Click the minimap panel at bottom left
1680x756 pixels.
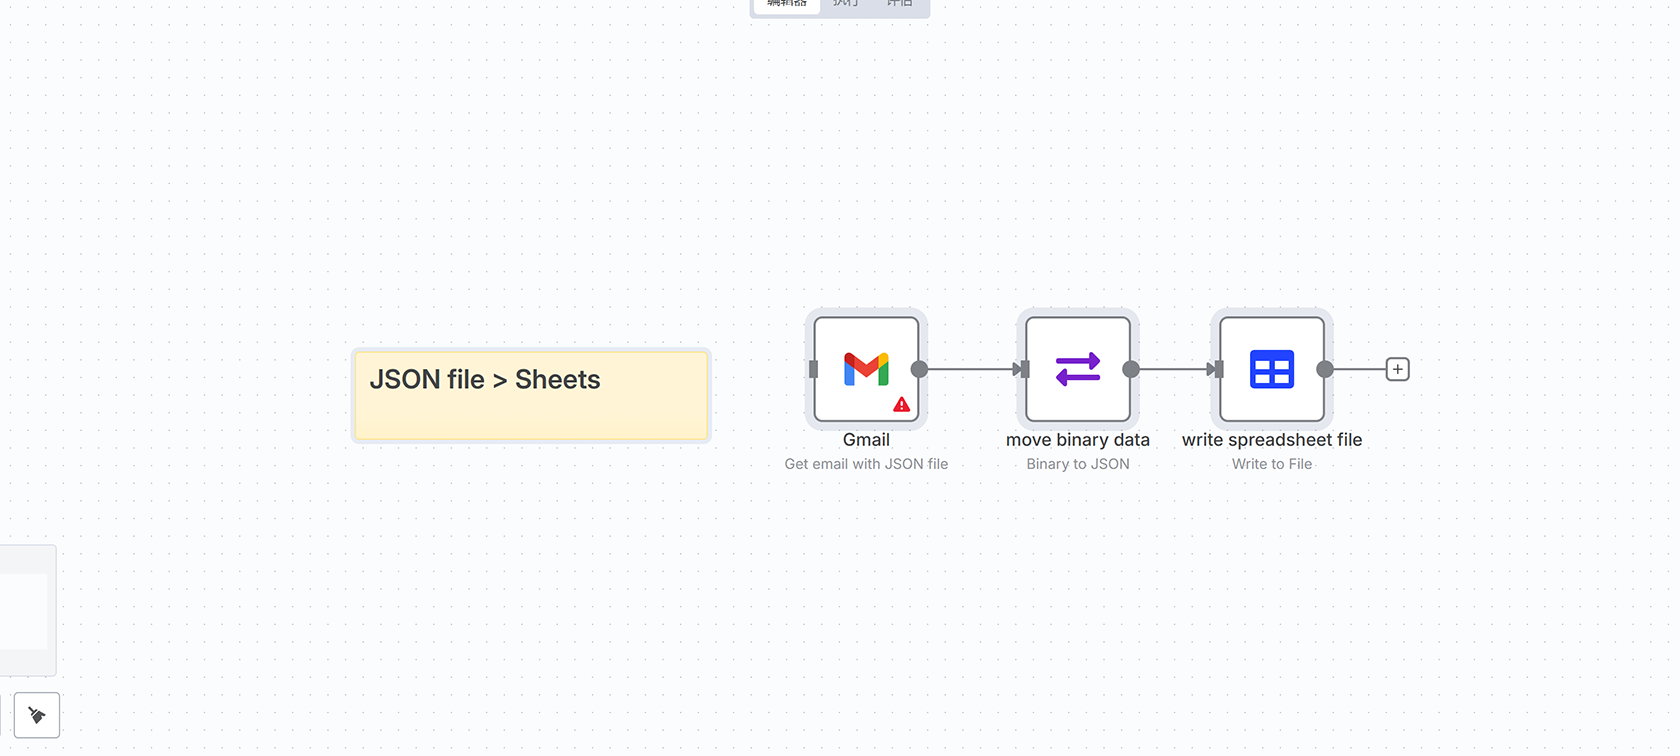click(x=26, y=610)
